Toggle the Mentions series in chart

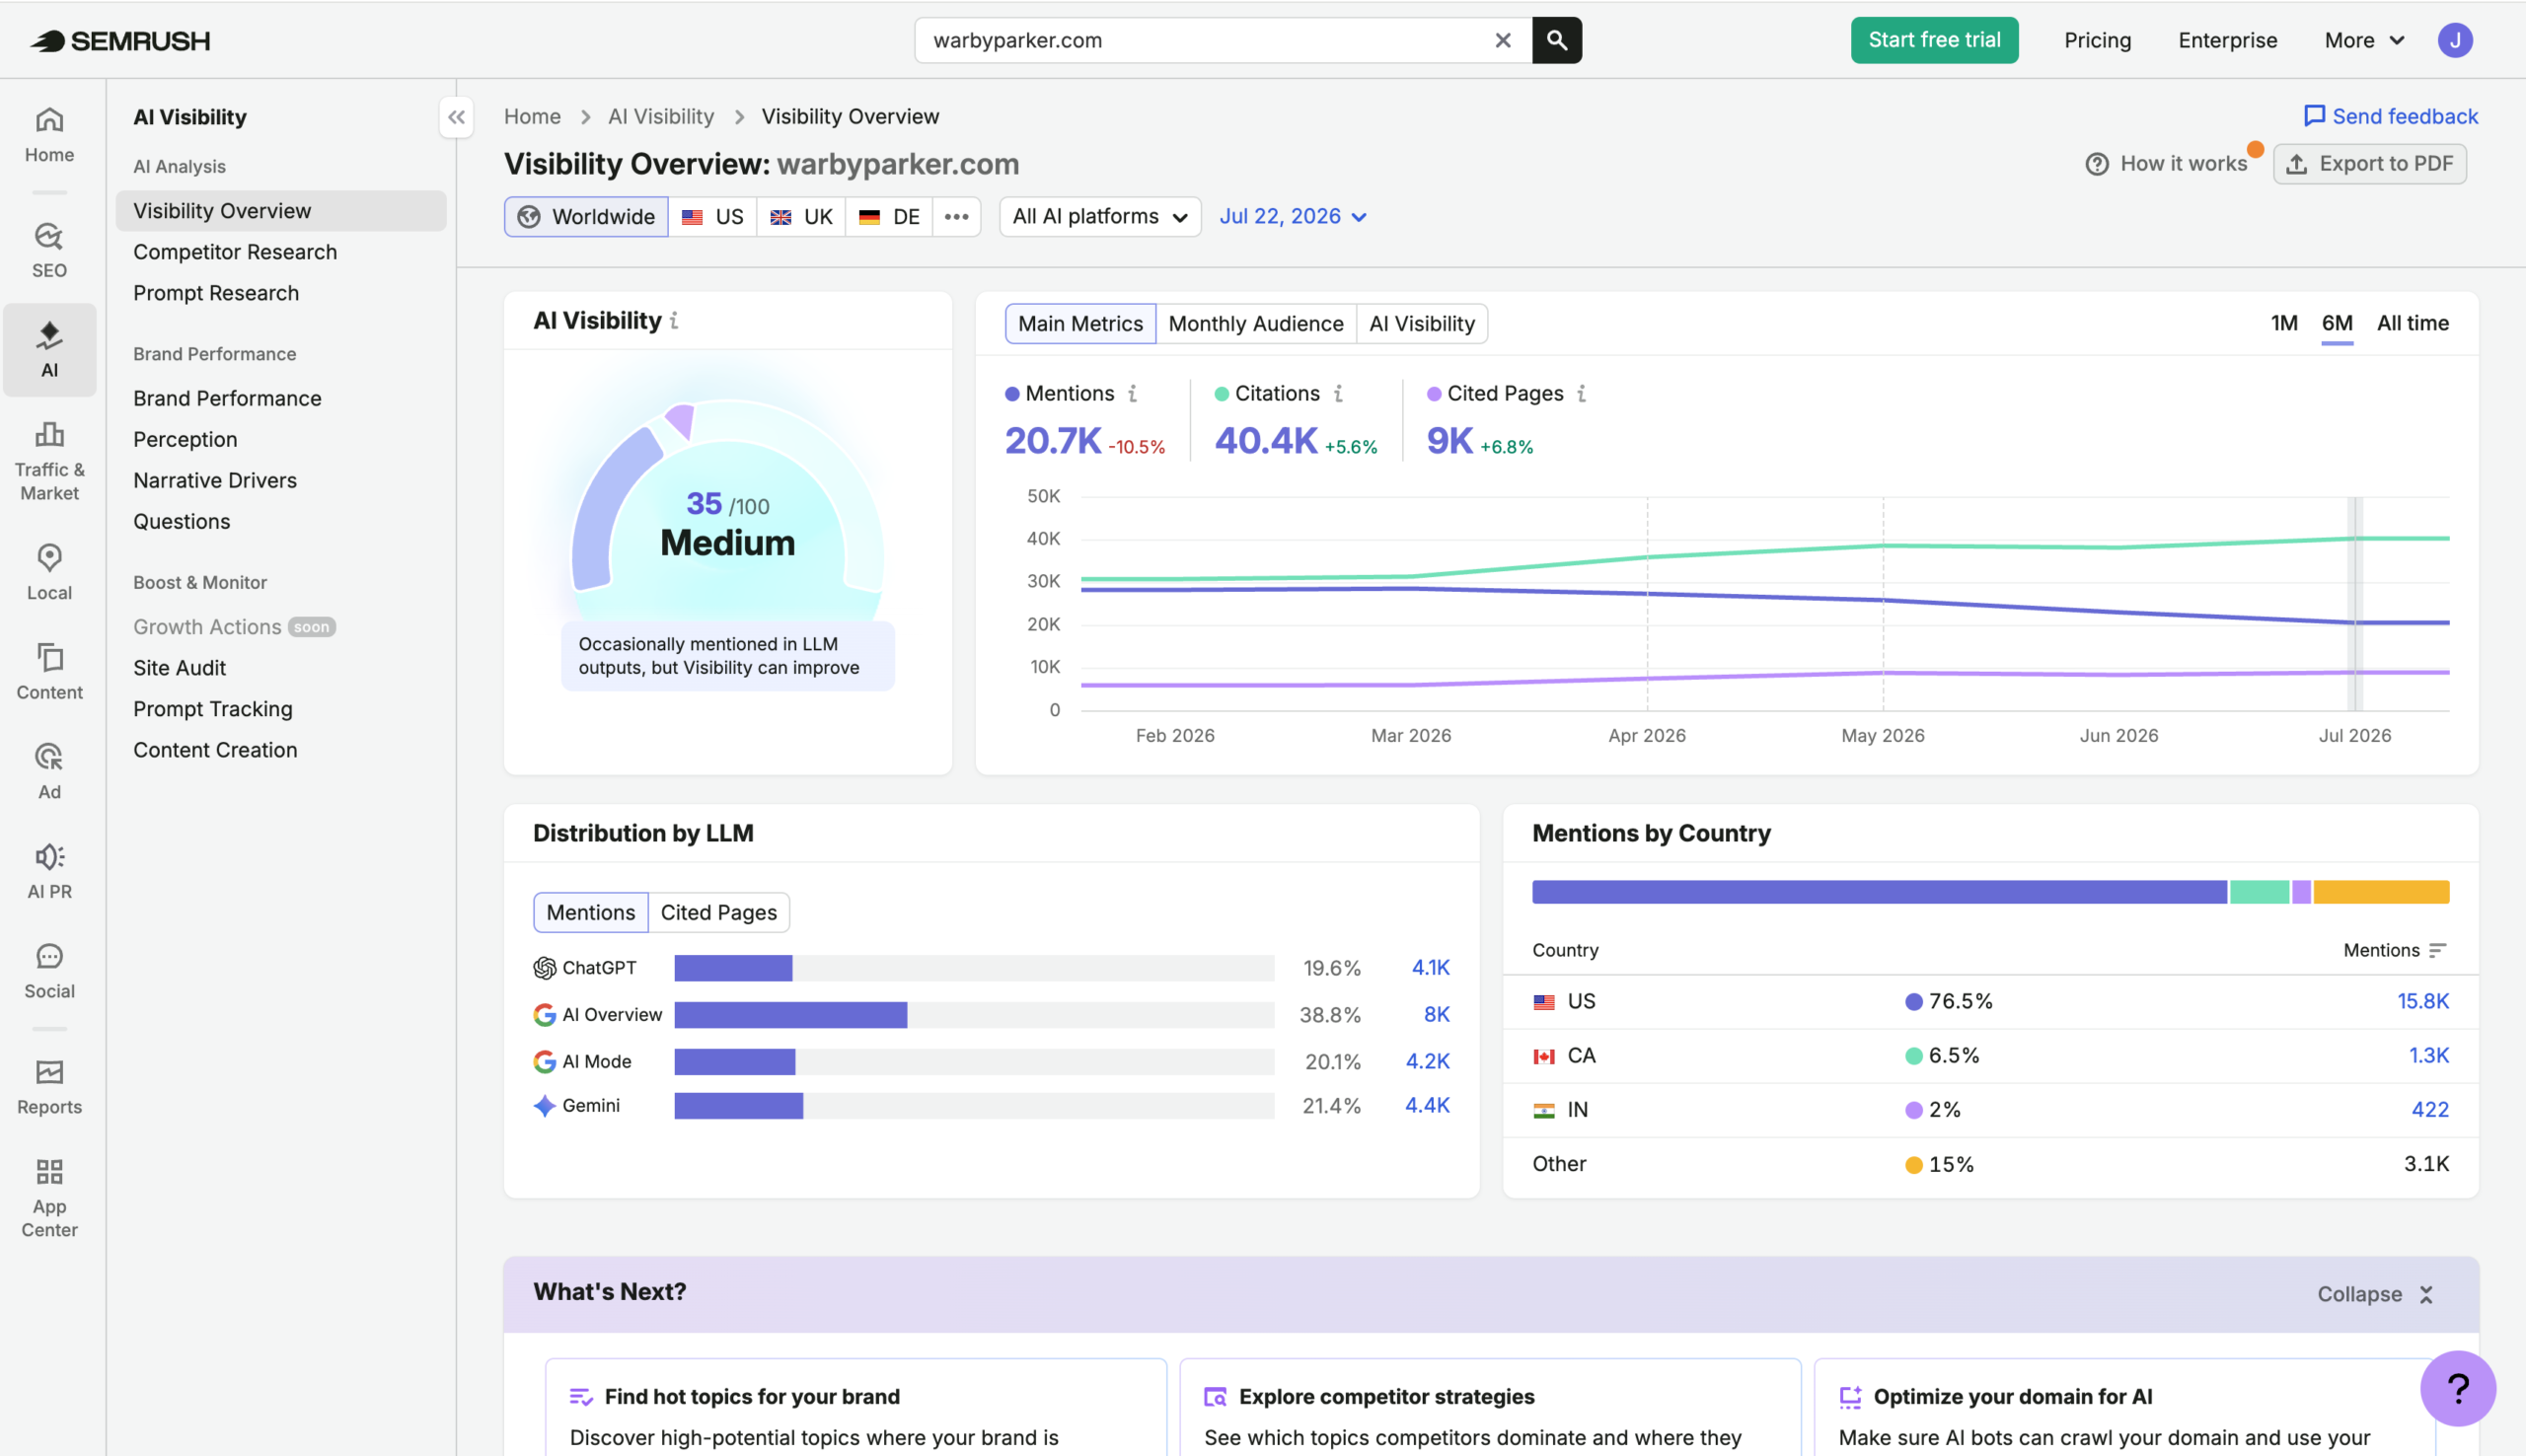(x=1059, y=394)
